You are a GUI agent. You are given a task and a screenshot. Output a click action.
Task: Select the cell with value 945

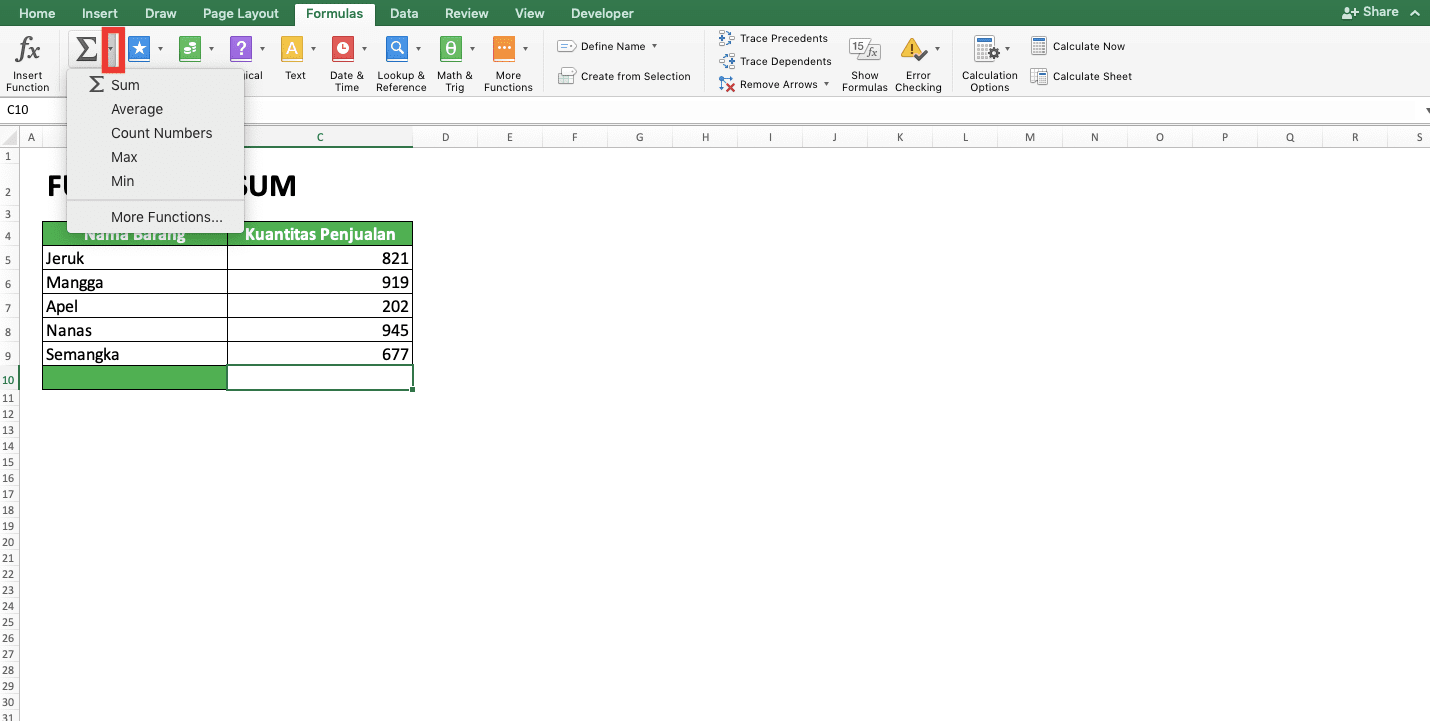click(x=320, y=330)
